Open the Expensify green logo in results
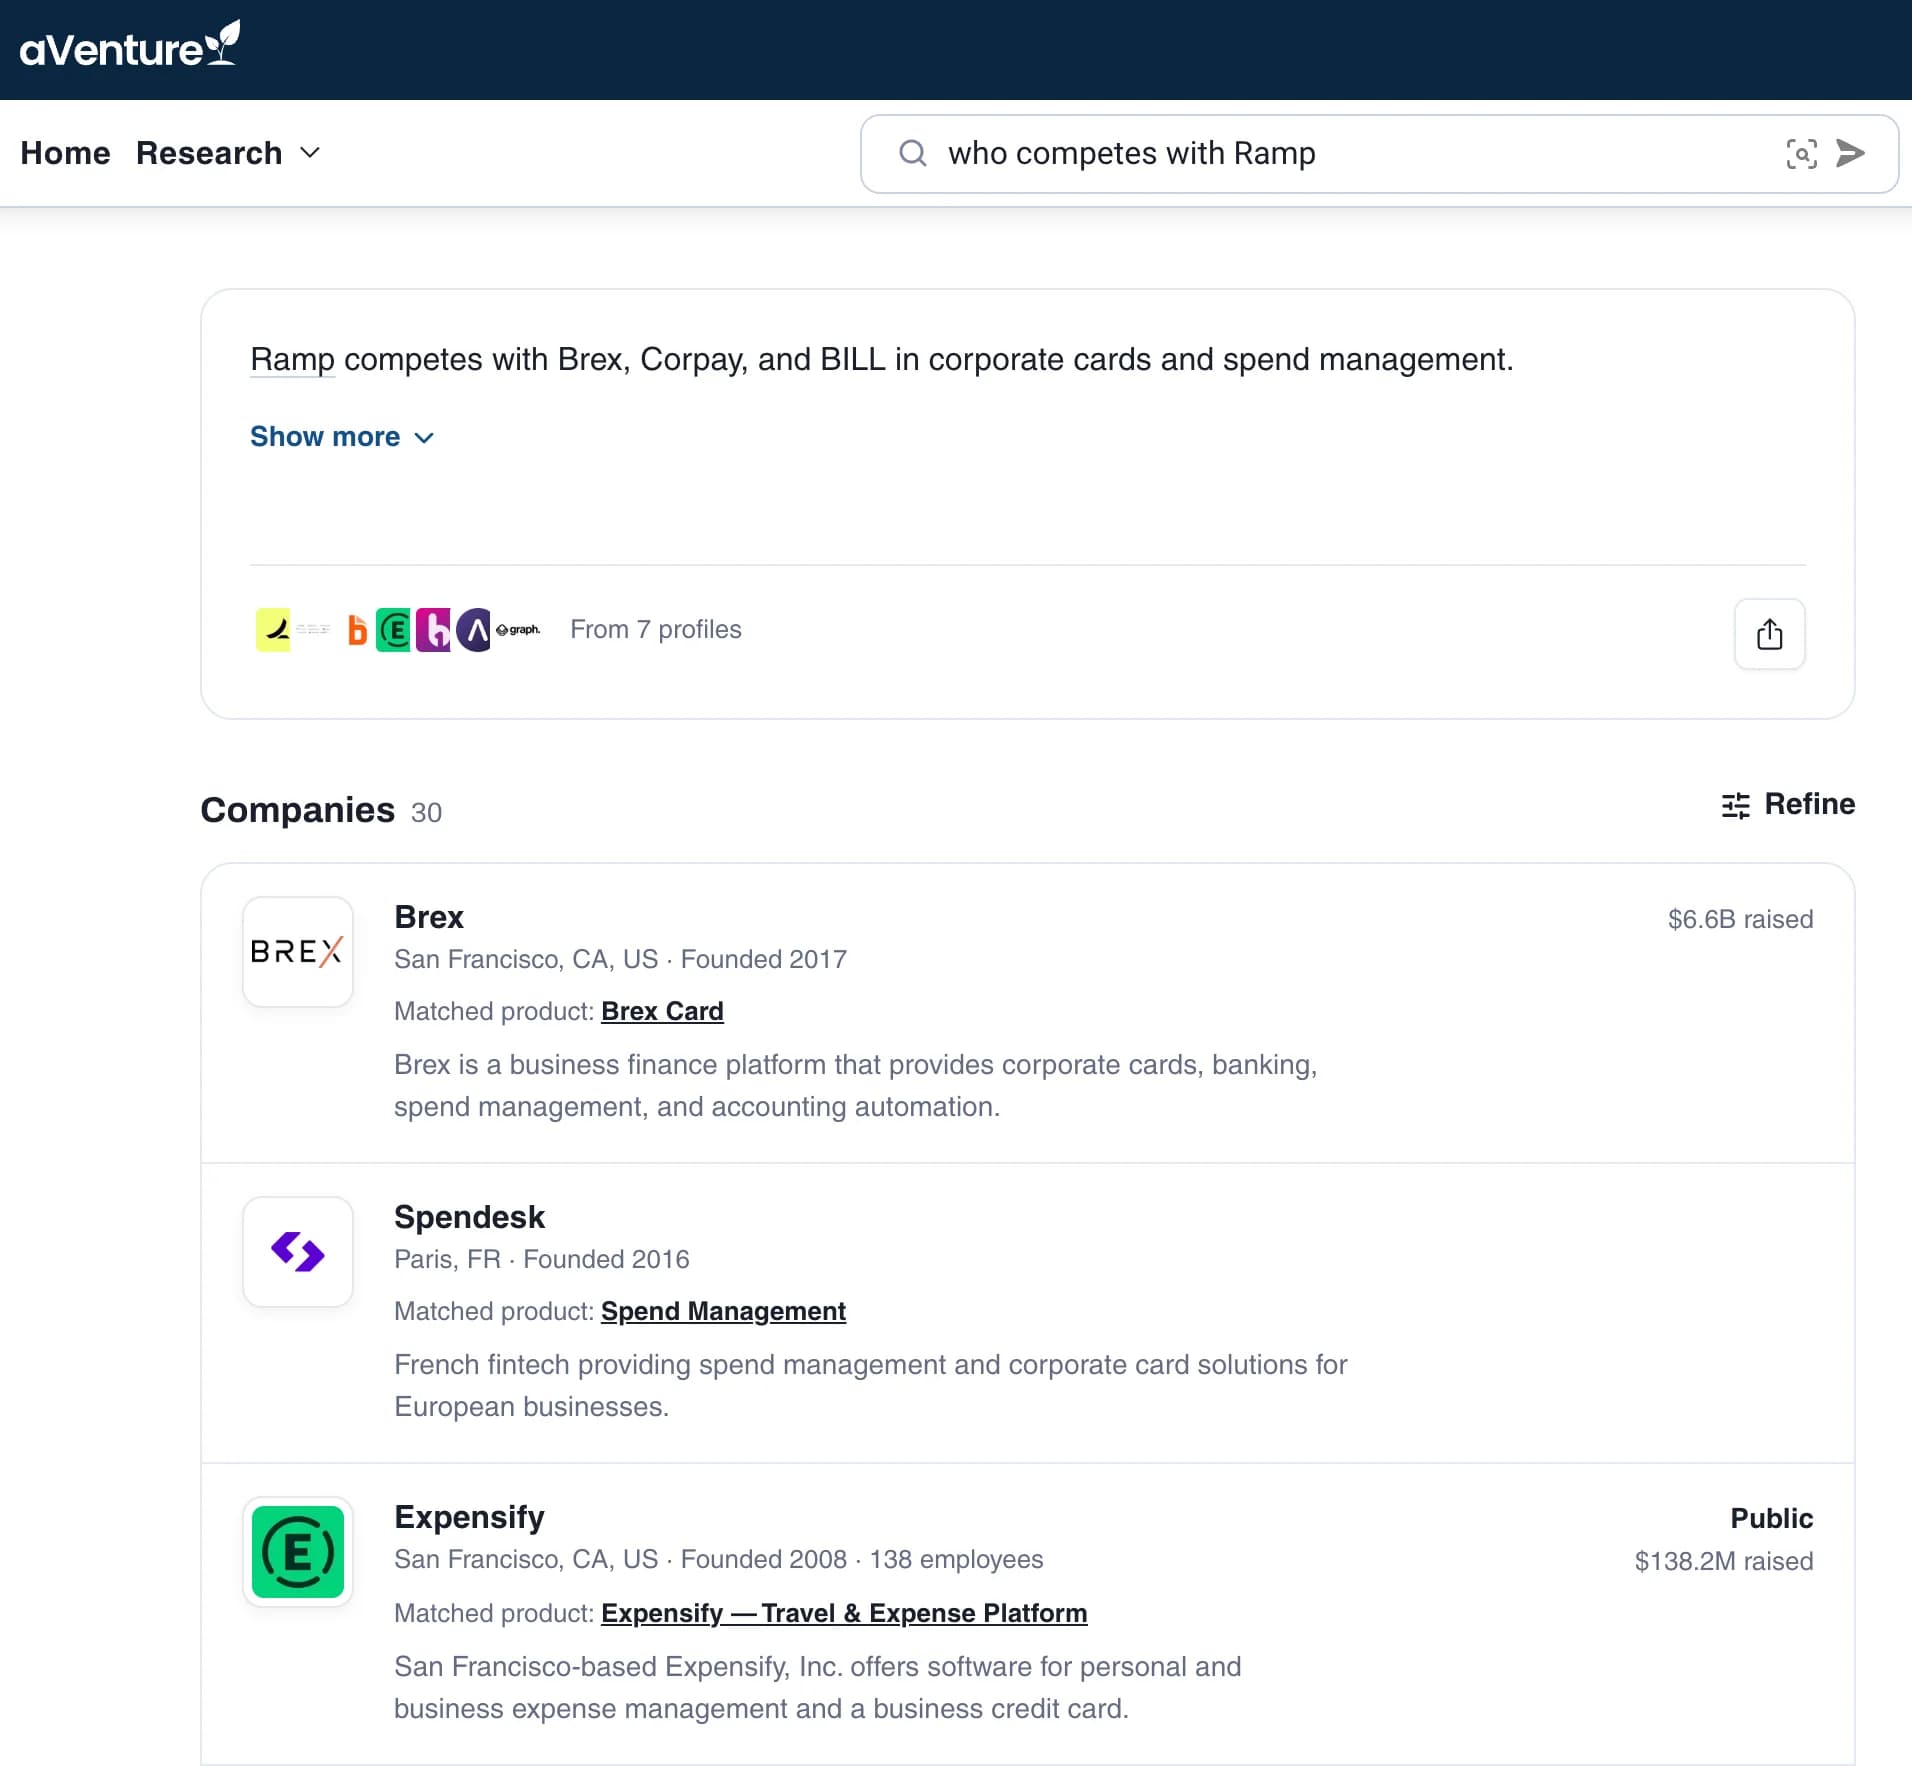This screenshot has height=1766, width=1912. [298, 1552]
